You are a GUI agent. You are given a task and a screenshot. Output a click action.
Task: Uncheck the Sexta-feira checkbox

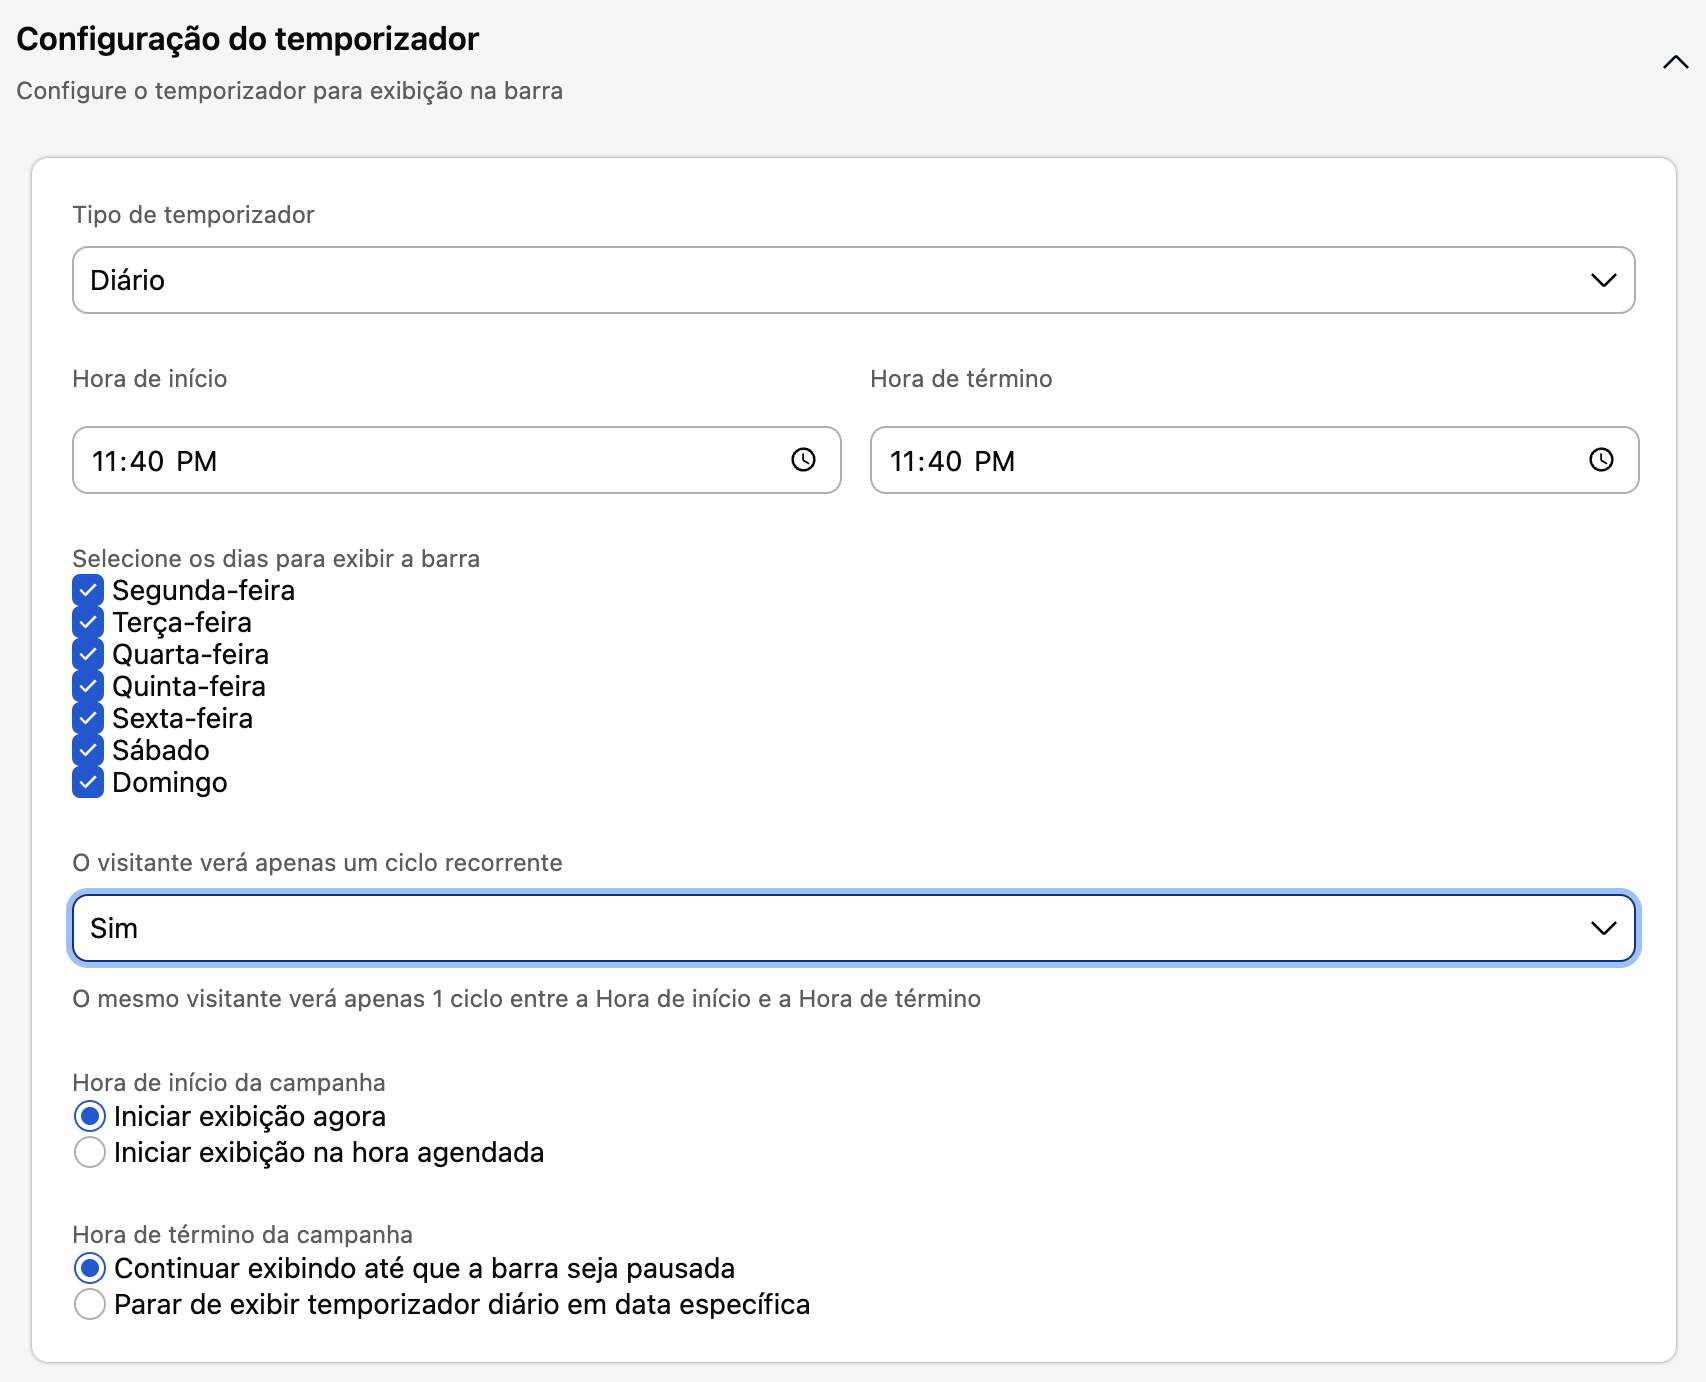coord(88,718)
